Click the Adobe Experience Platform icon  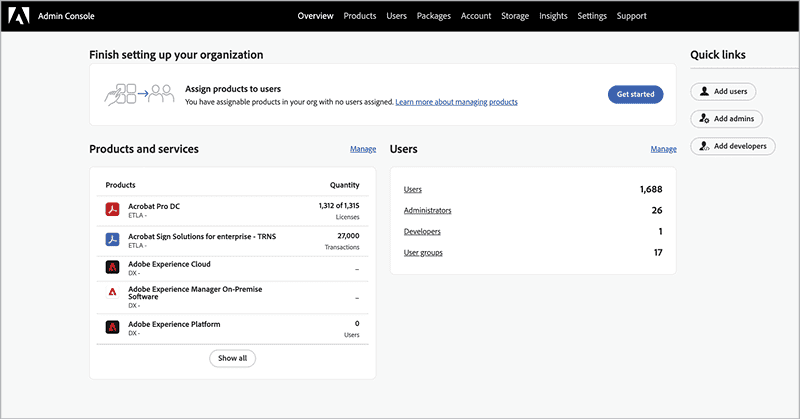(x=112, y=327)
